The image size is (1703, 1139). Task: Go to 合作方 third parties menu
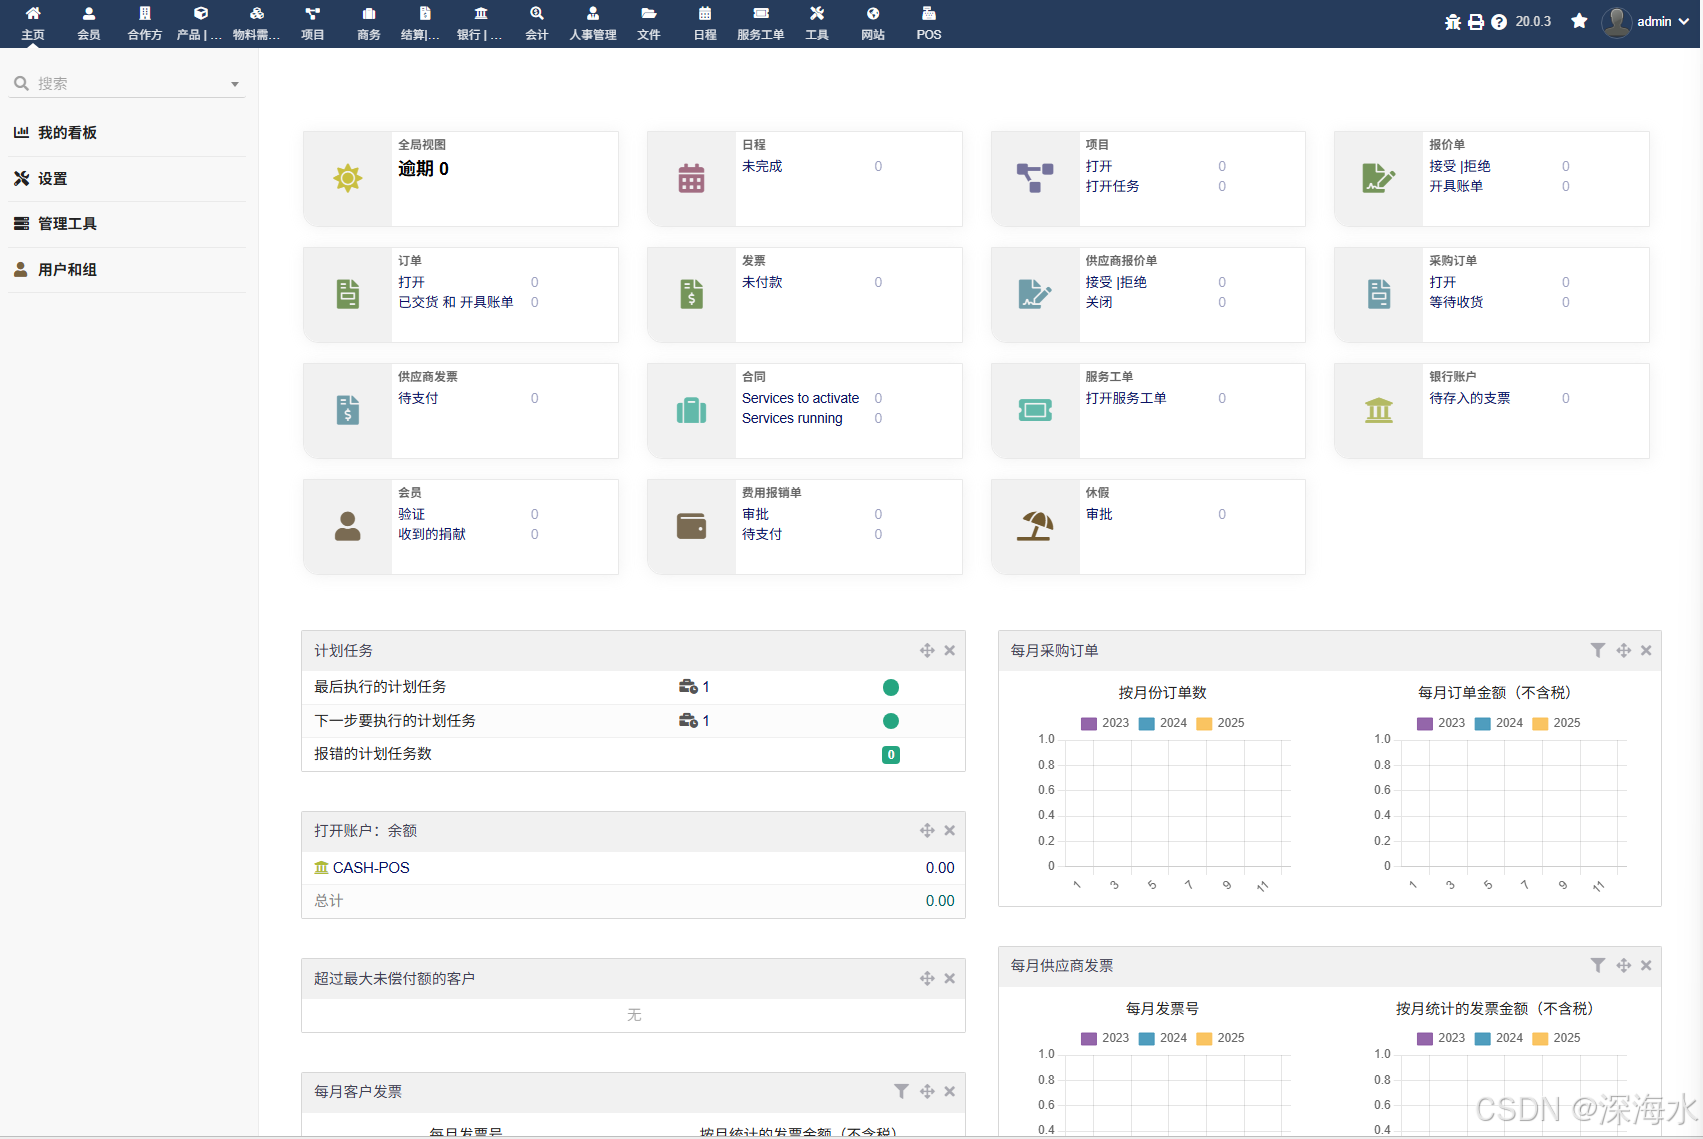[145, 23]
